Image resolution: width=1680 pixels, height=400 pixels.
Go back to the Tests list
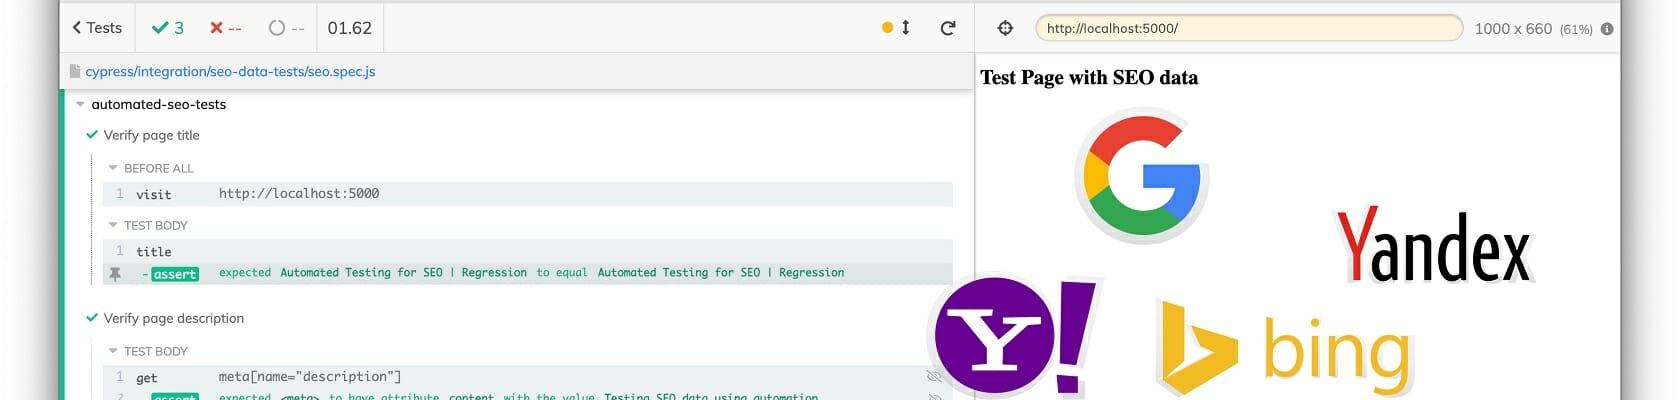[96, 28]
